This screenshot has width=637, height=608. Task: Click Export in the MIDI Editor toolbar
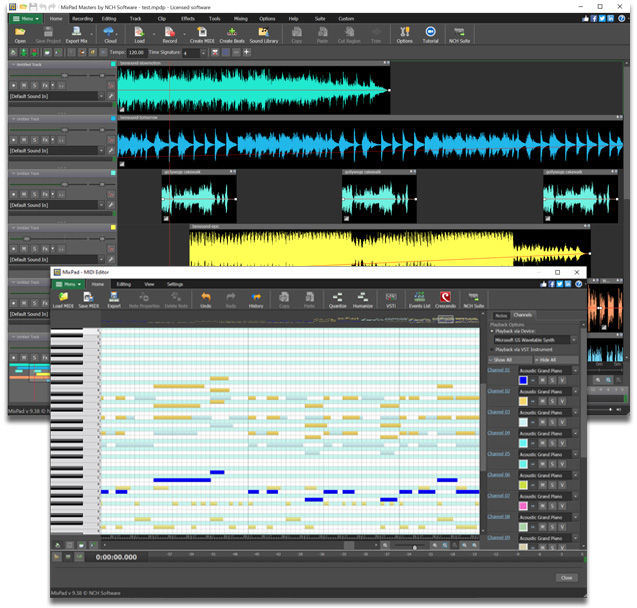(x=114, y=300)
